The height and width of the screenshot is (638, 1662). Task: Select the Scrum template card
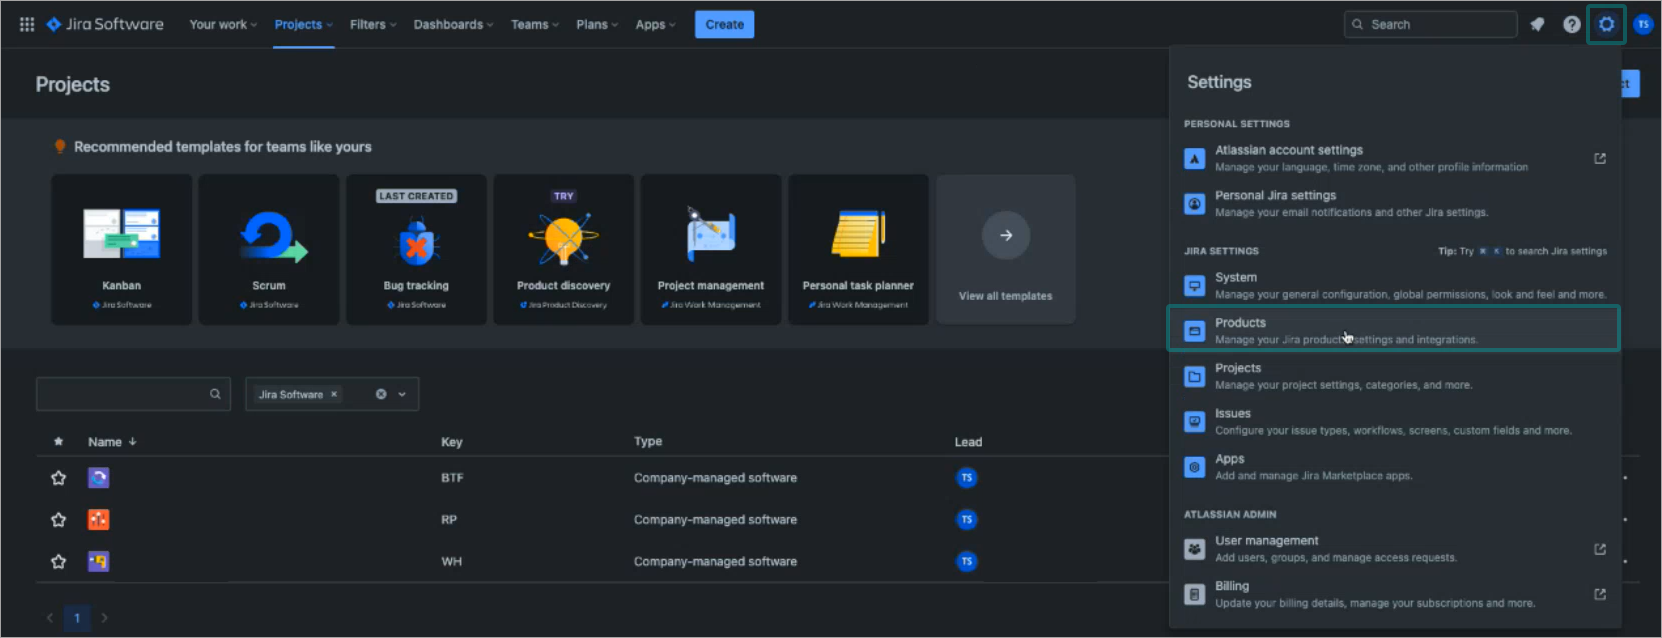[269, 249]
